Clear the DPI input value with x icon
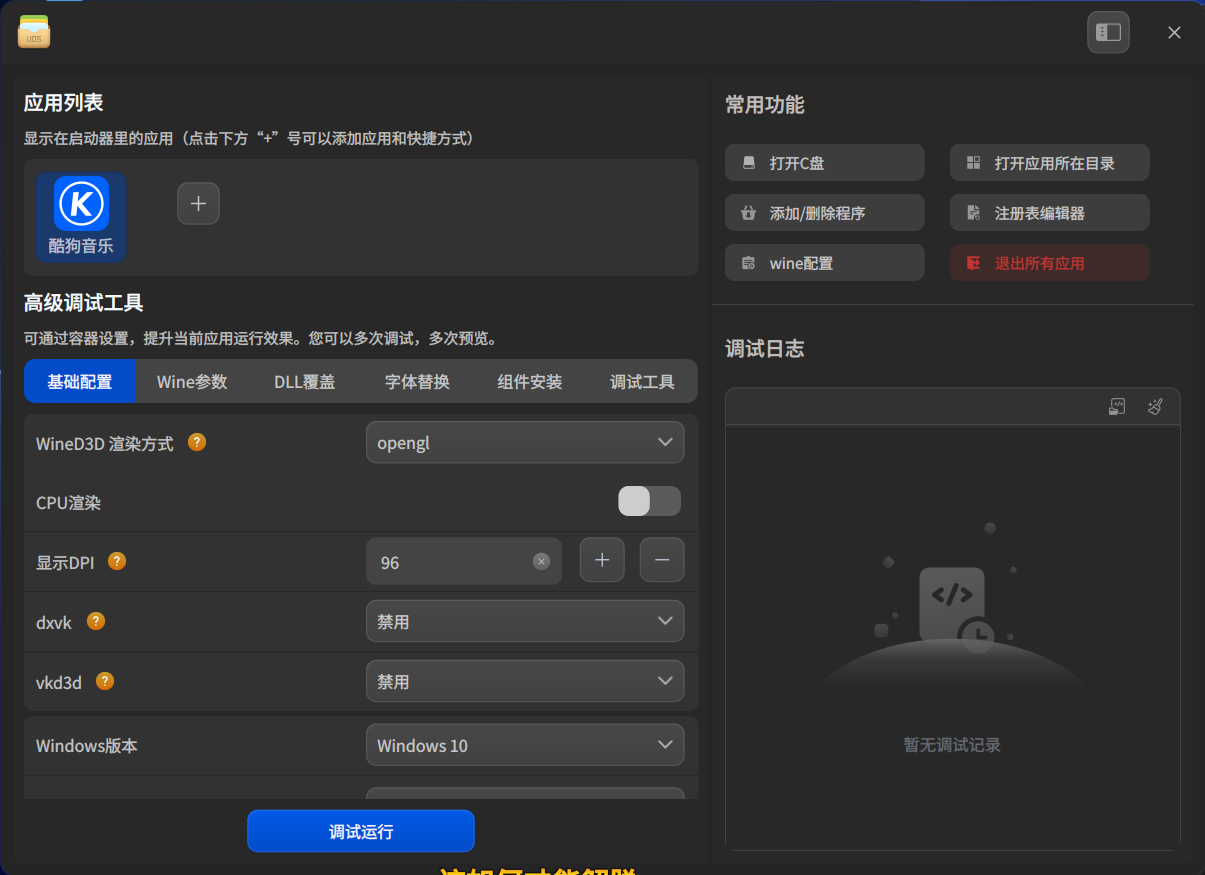 click(541, 562)
